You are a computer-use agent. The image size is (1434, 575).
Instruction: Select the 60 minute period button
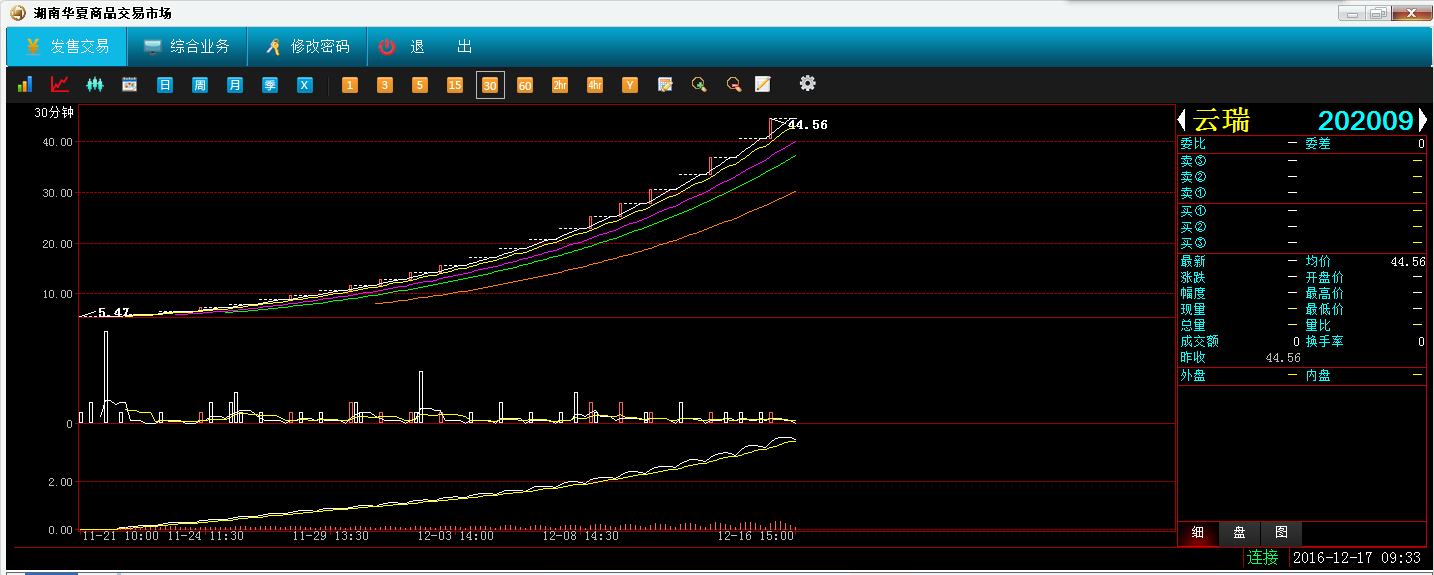tap(524, 85)
